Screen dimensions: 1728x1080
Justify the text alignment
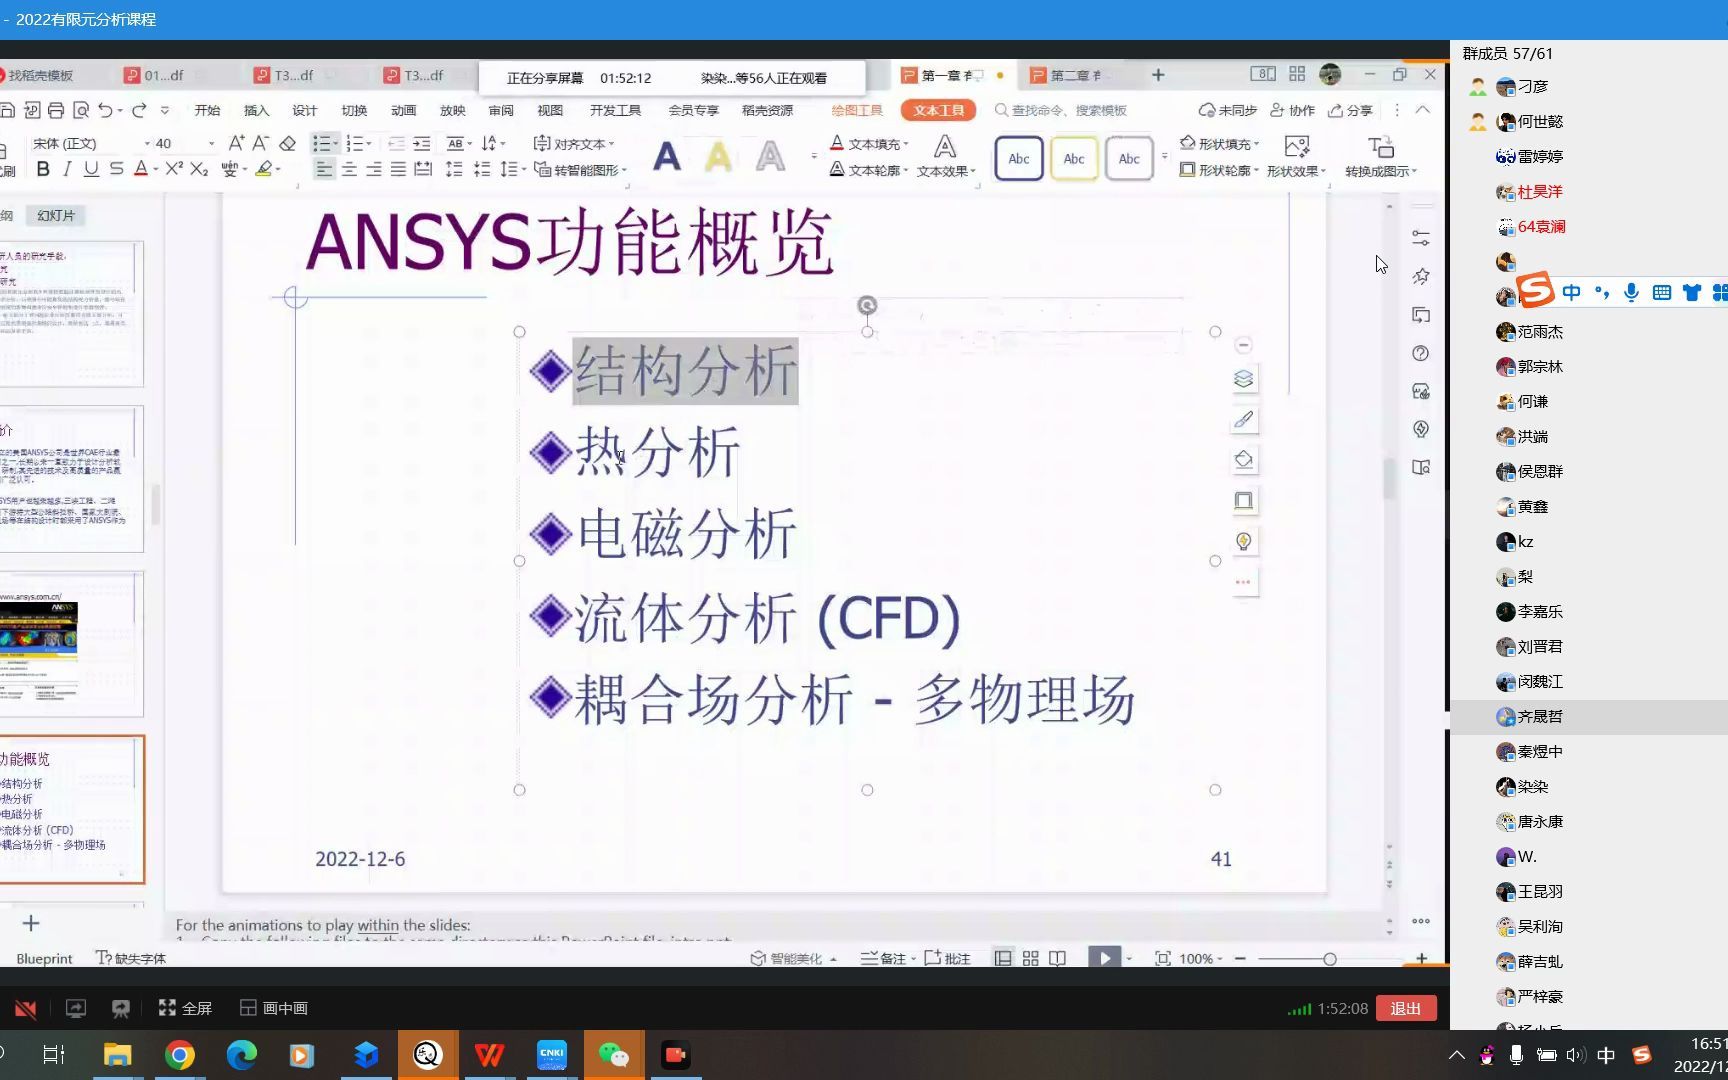(x=398, y=170)
